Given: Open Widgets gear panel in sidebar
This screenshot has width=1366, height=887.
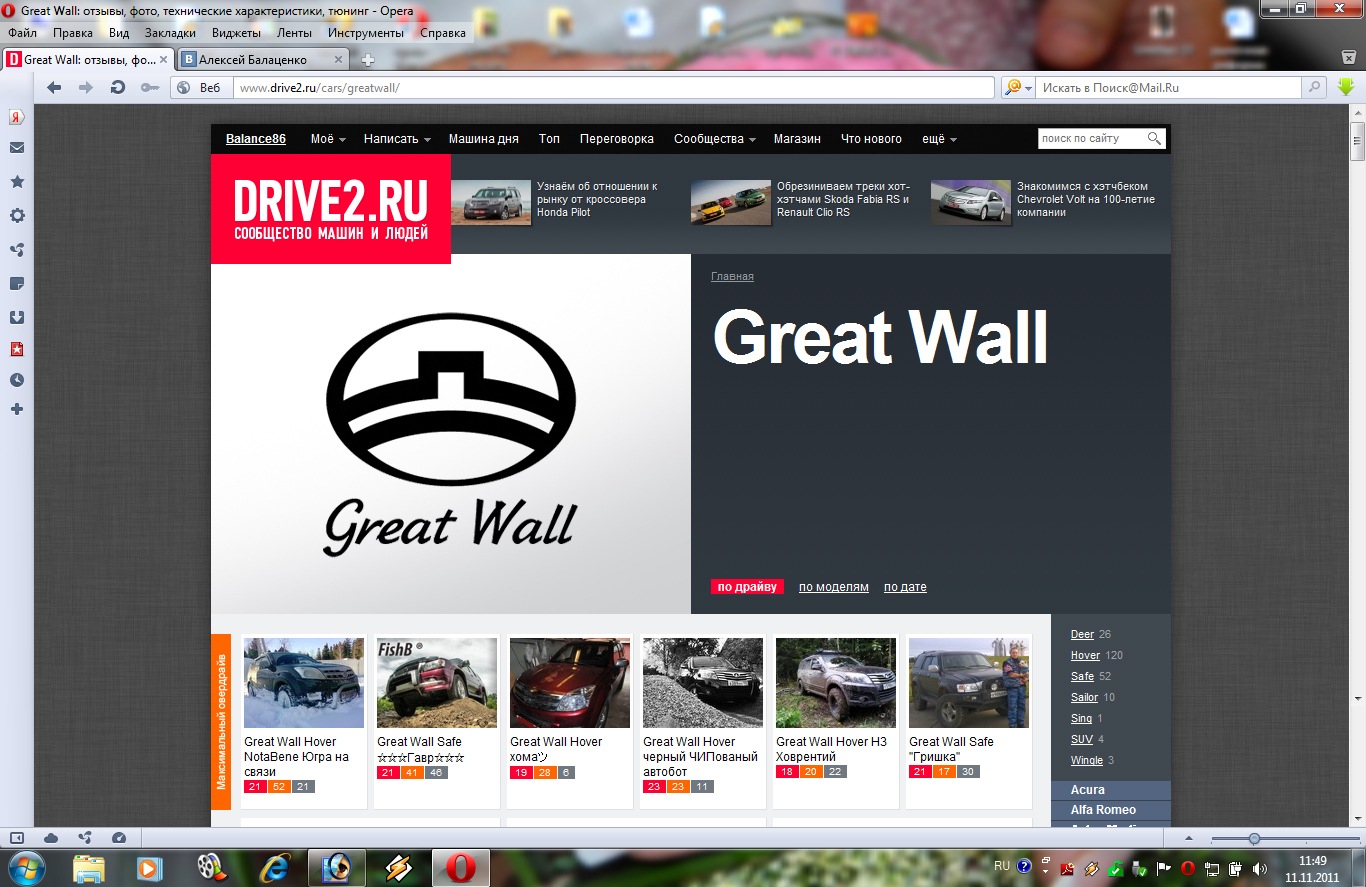Looking at the screenshot, I should (17, 216).
